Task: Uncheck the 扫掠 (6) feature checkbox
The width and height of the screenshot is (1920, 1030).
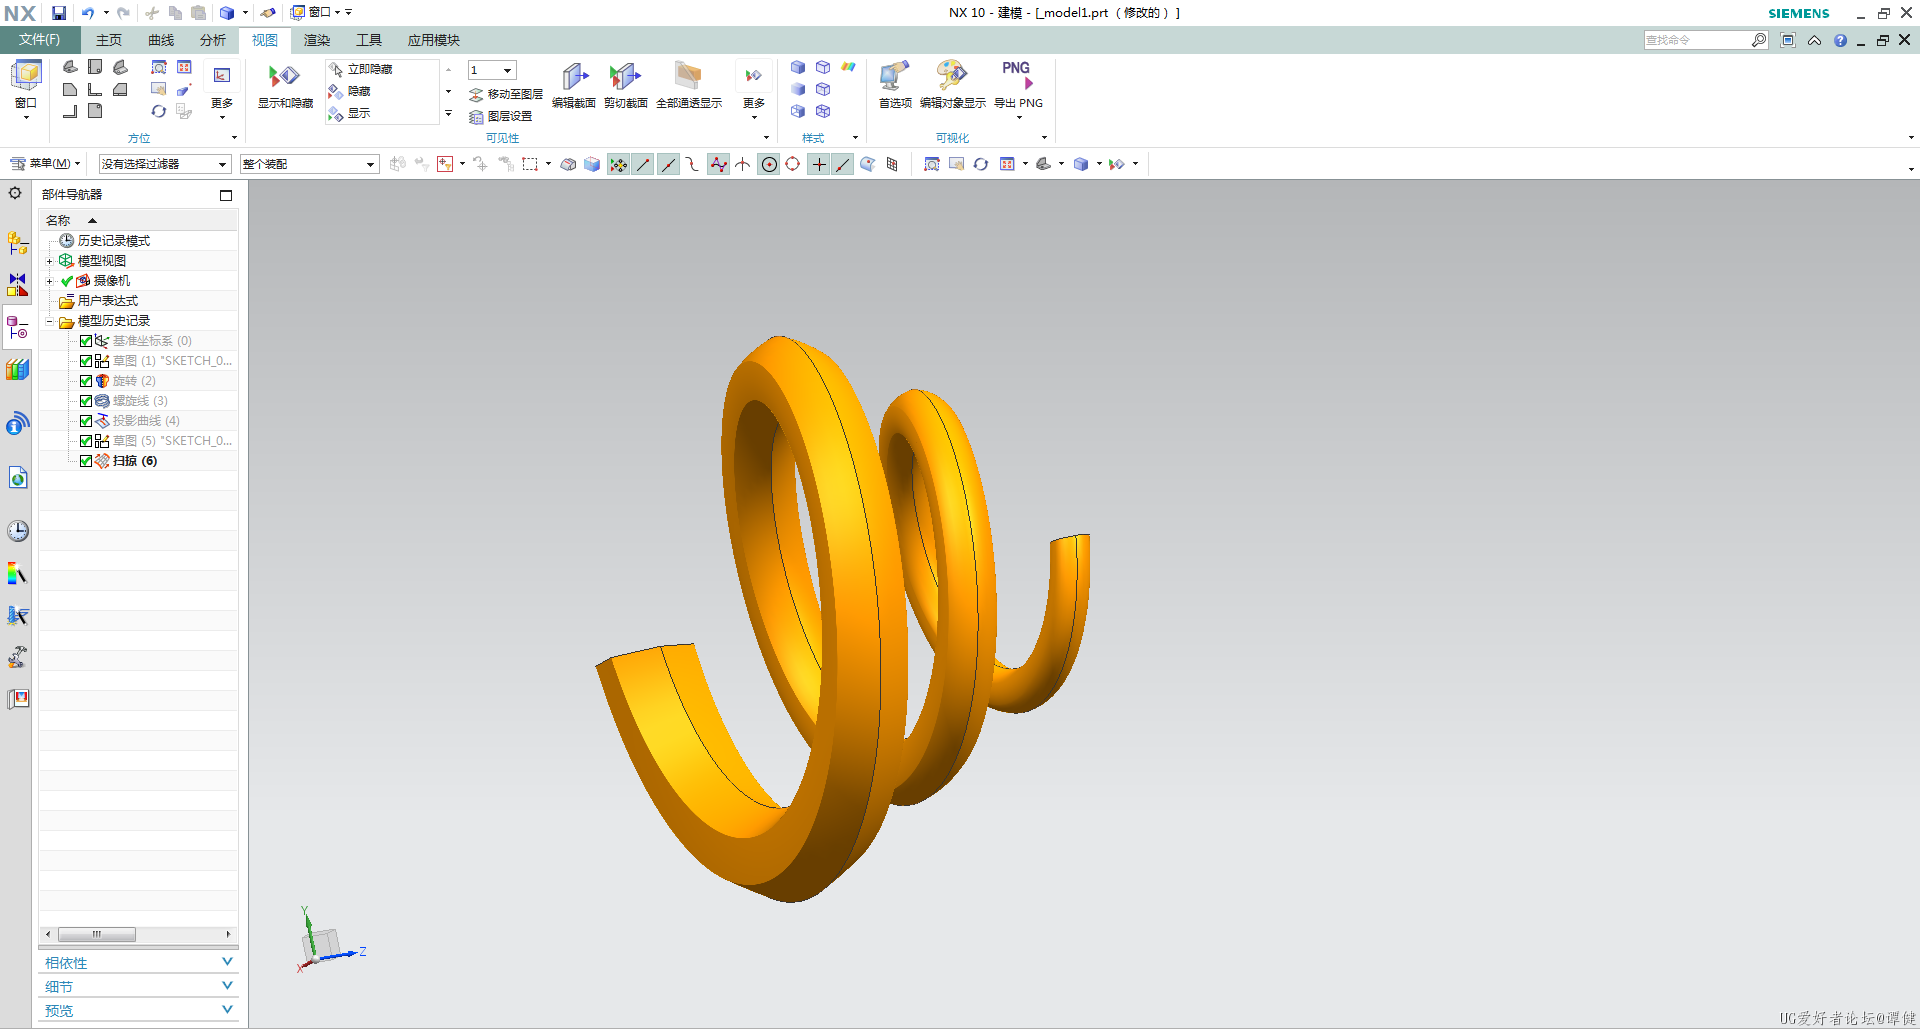Action: tap(86, 461)
